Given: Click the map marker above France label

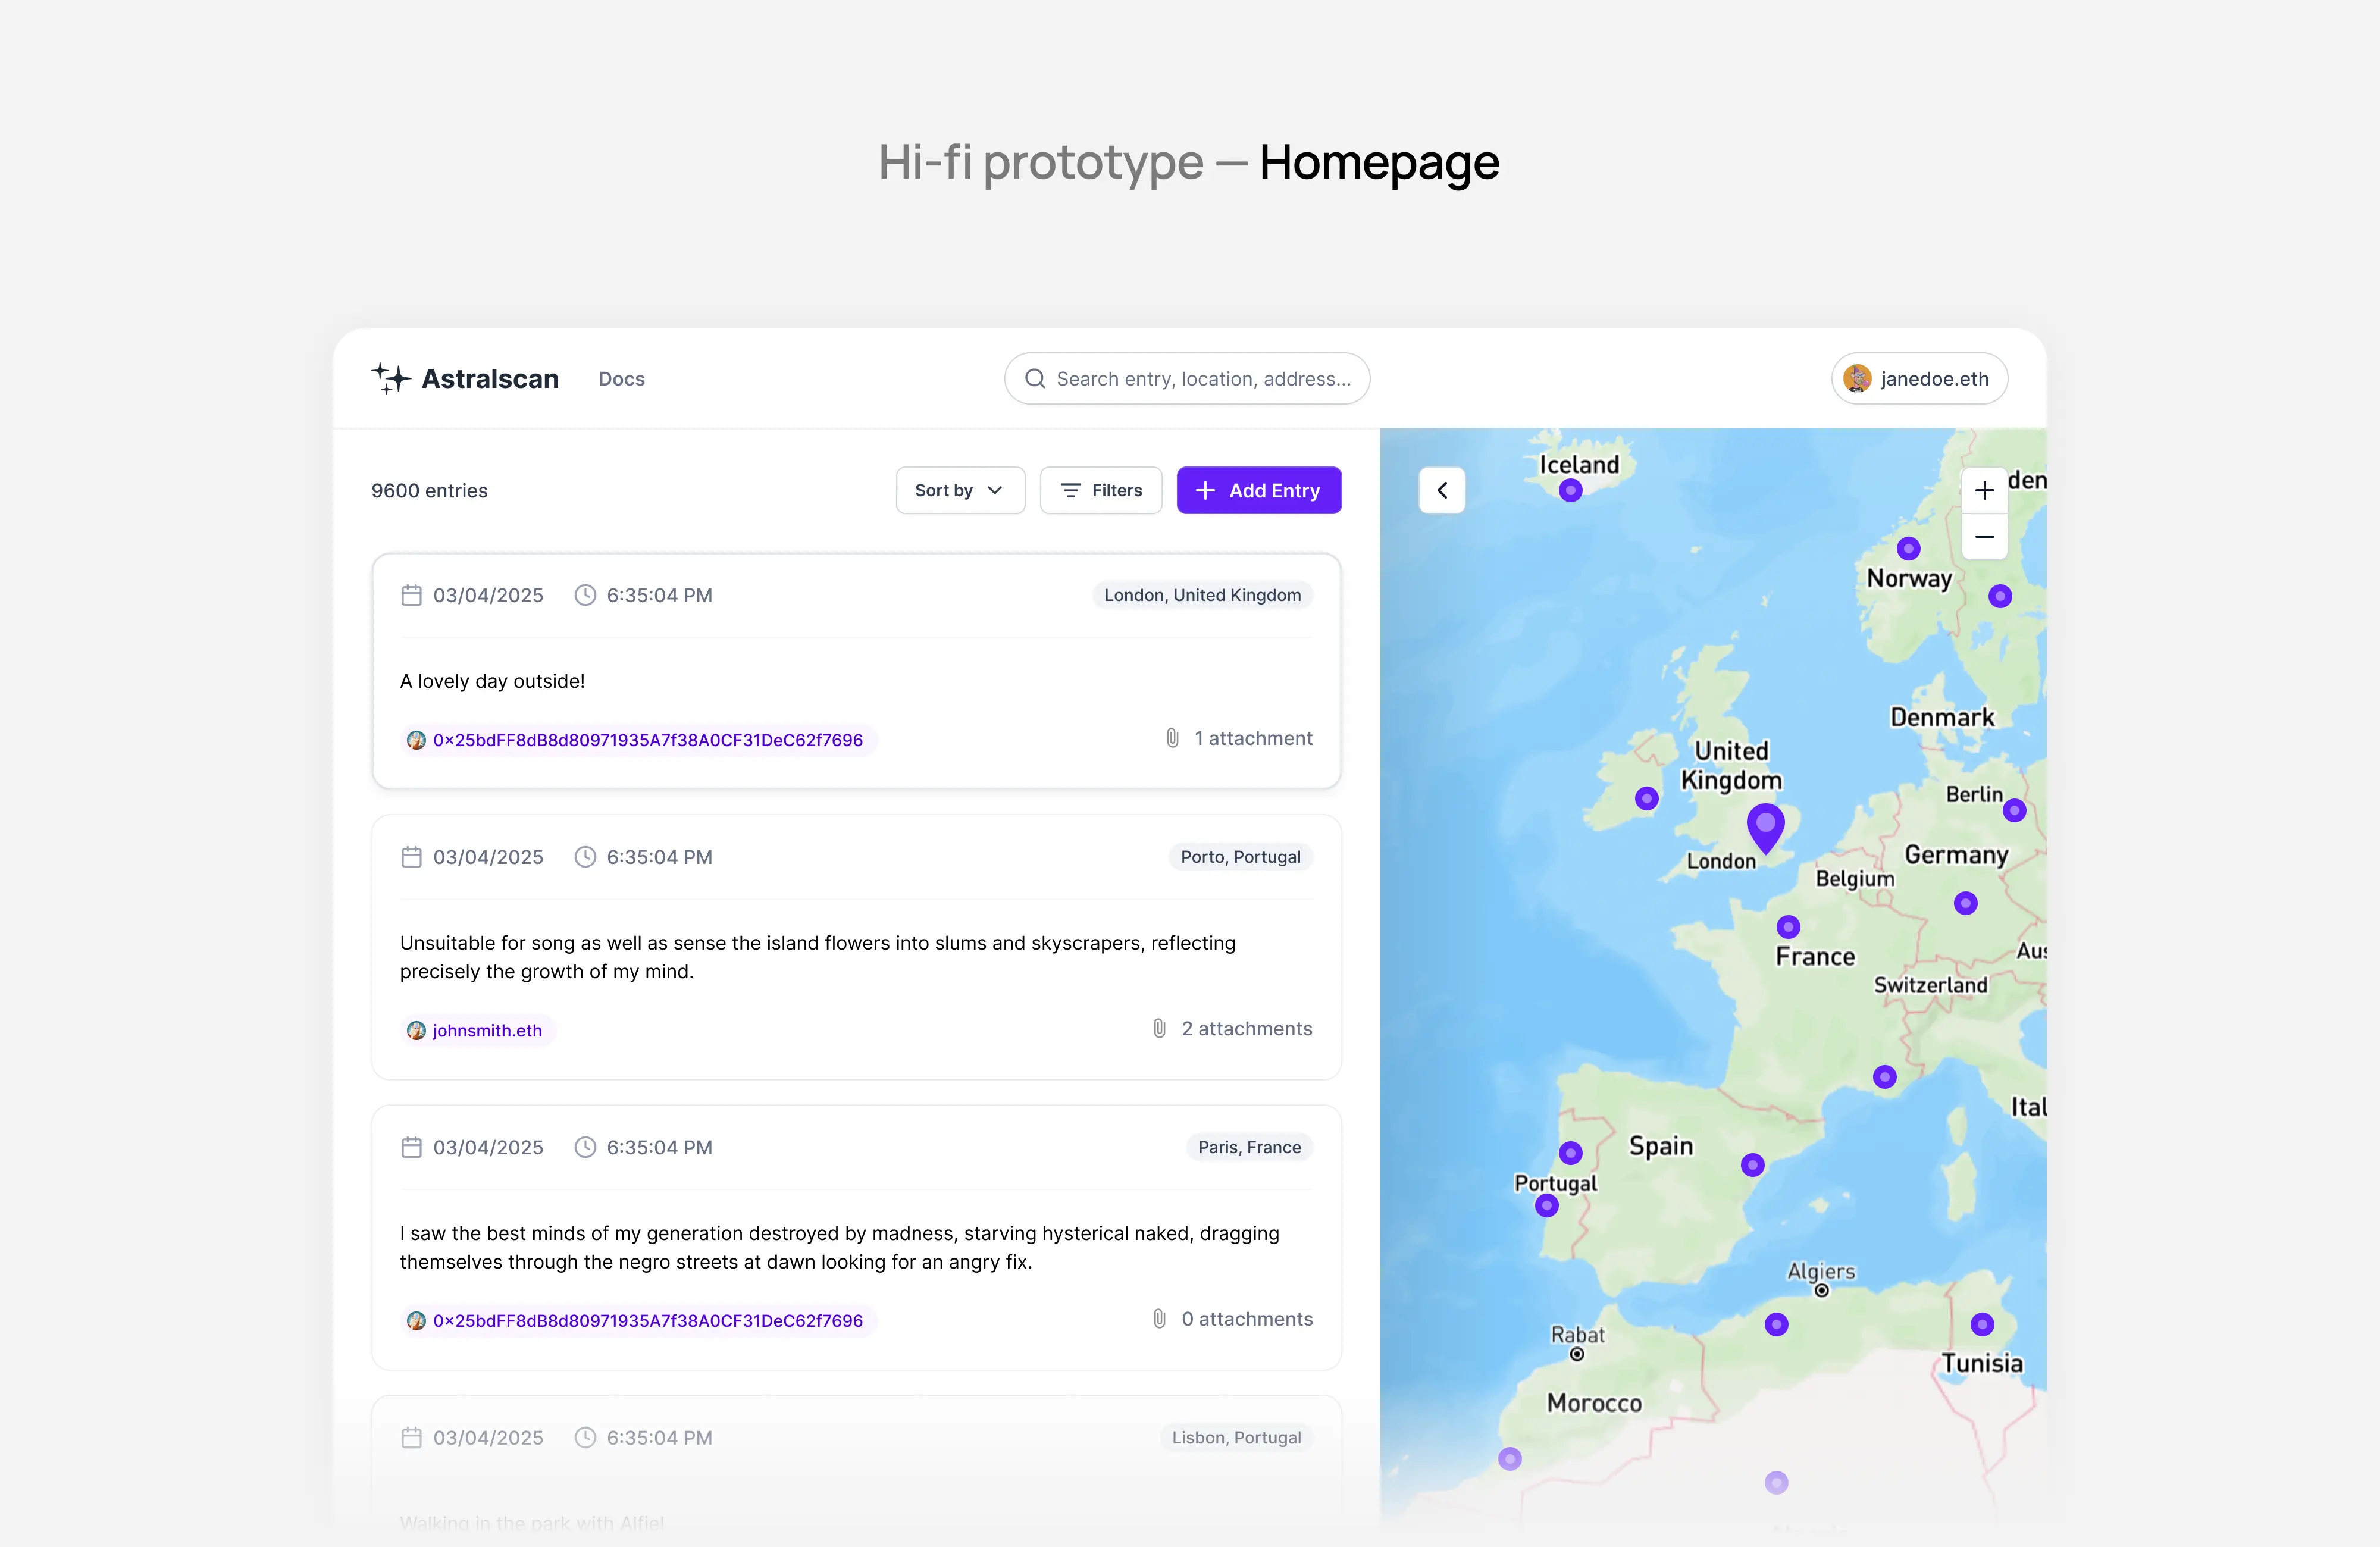Looking at the screenshot, I should 1789,927.
